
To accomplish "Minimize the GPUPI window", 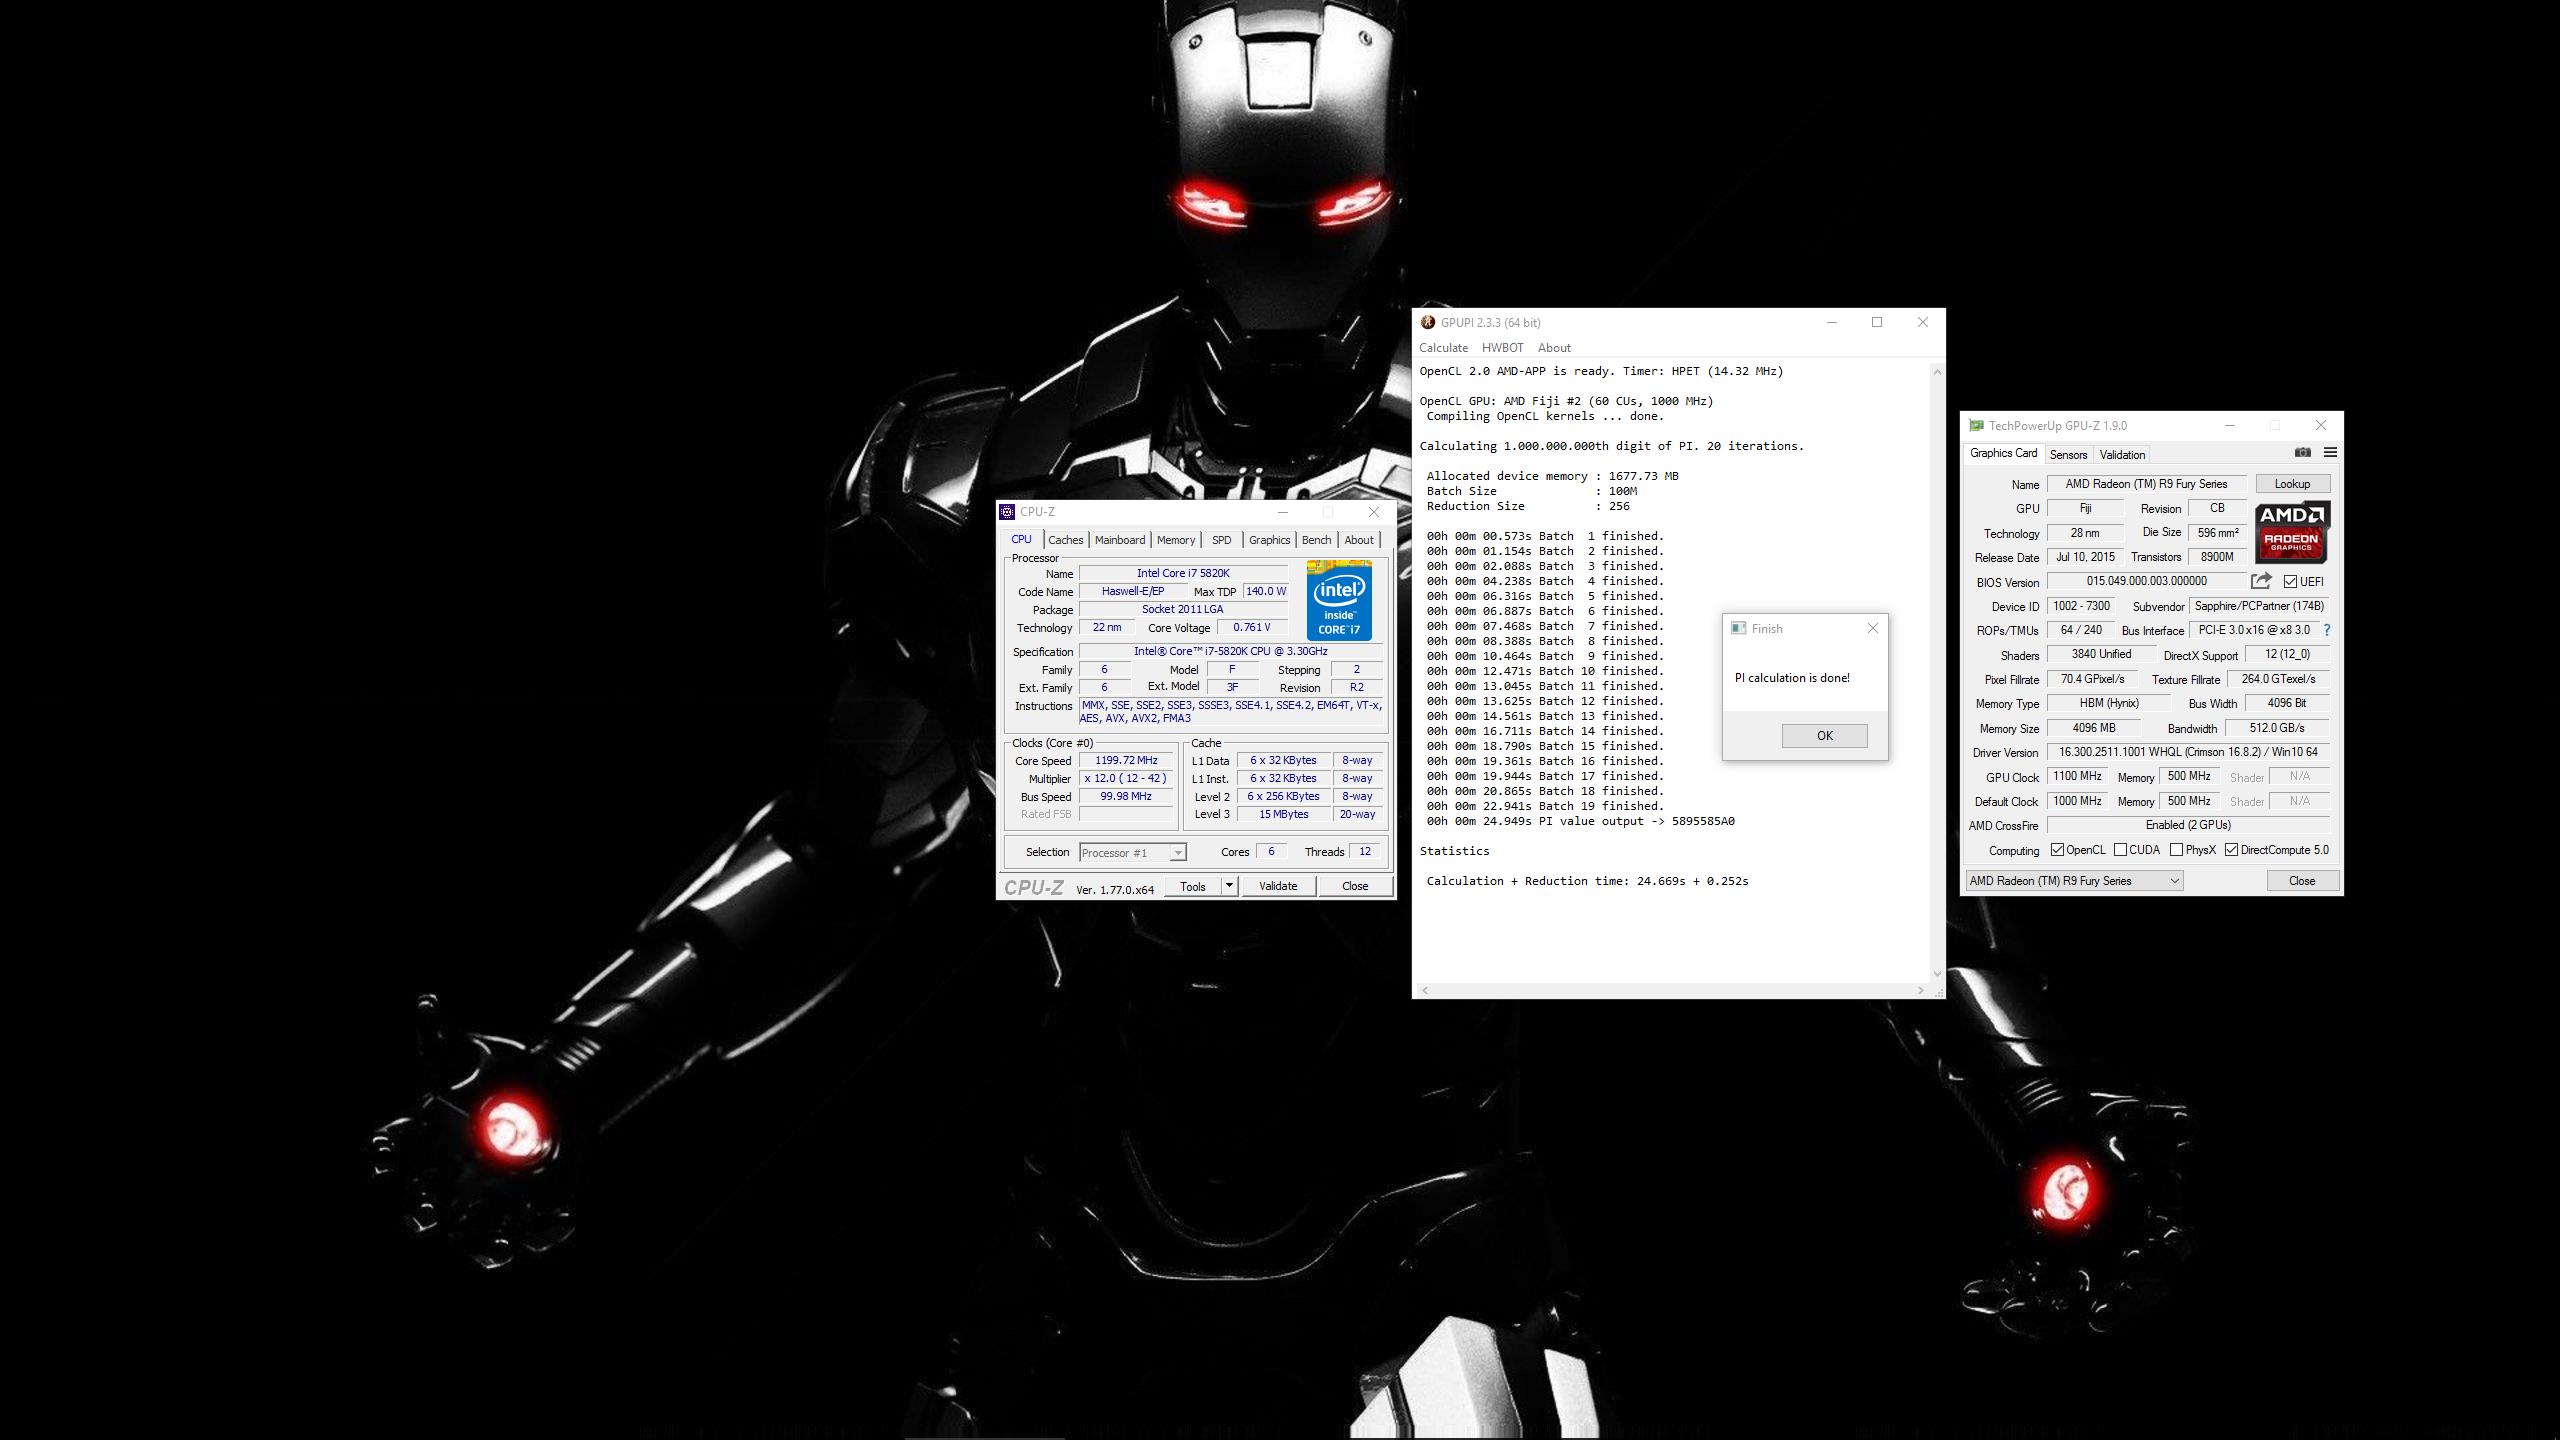I will (1832, 322).
